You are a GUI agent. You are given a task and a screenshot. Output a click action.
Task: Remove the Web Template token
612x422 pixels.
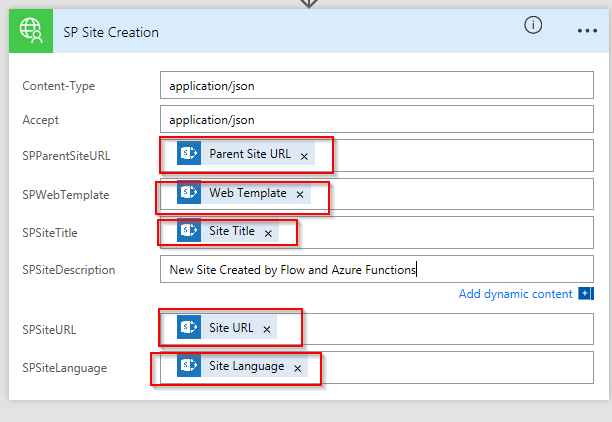(300, 194)
